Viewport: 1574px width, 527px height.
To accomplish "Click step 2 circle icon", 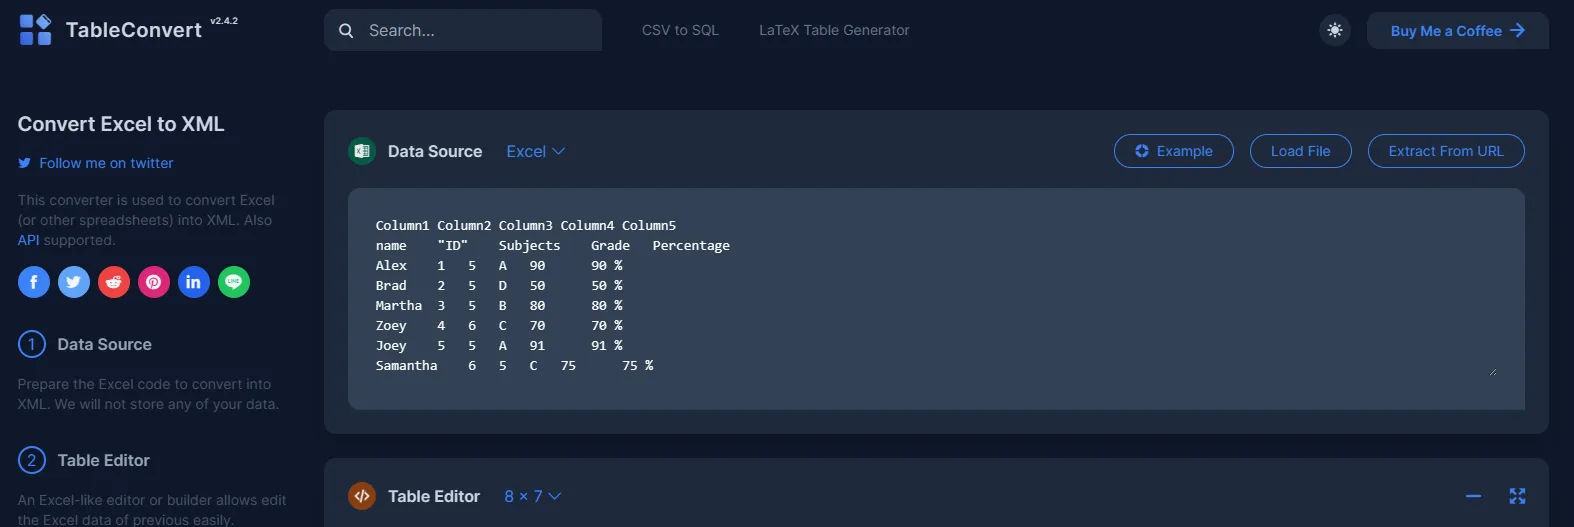I will coord(32,460).
